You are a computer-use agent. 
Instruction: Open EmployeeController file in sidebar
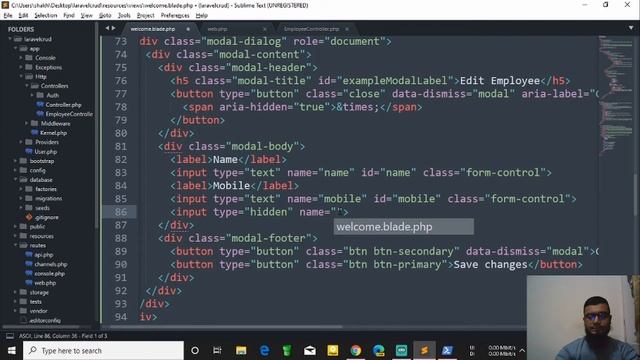tap(69, 114)
